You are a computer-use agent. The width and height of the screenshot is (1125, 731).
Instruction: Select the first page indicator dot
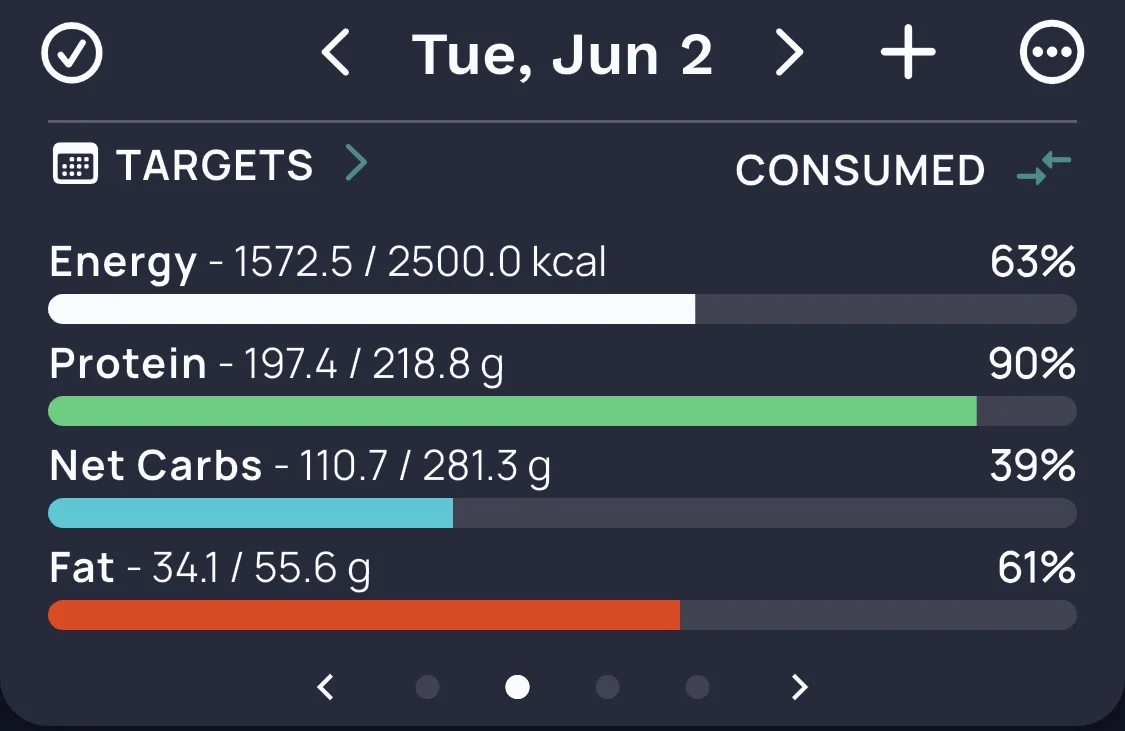tap(428, 687)
